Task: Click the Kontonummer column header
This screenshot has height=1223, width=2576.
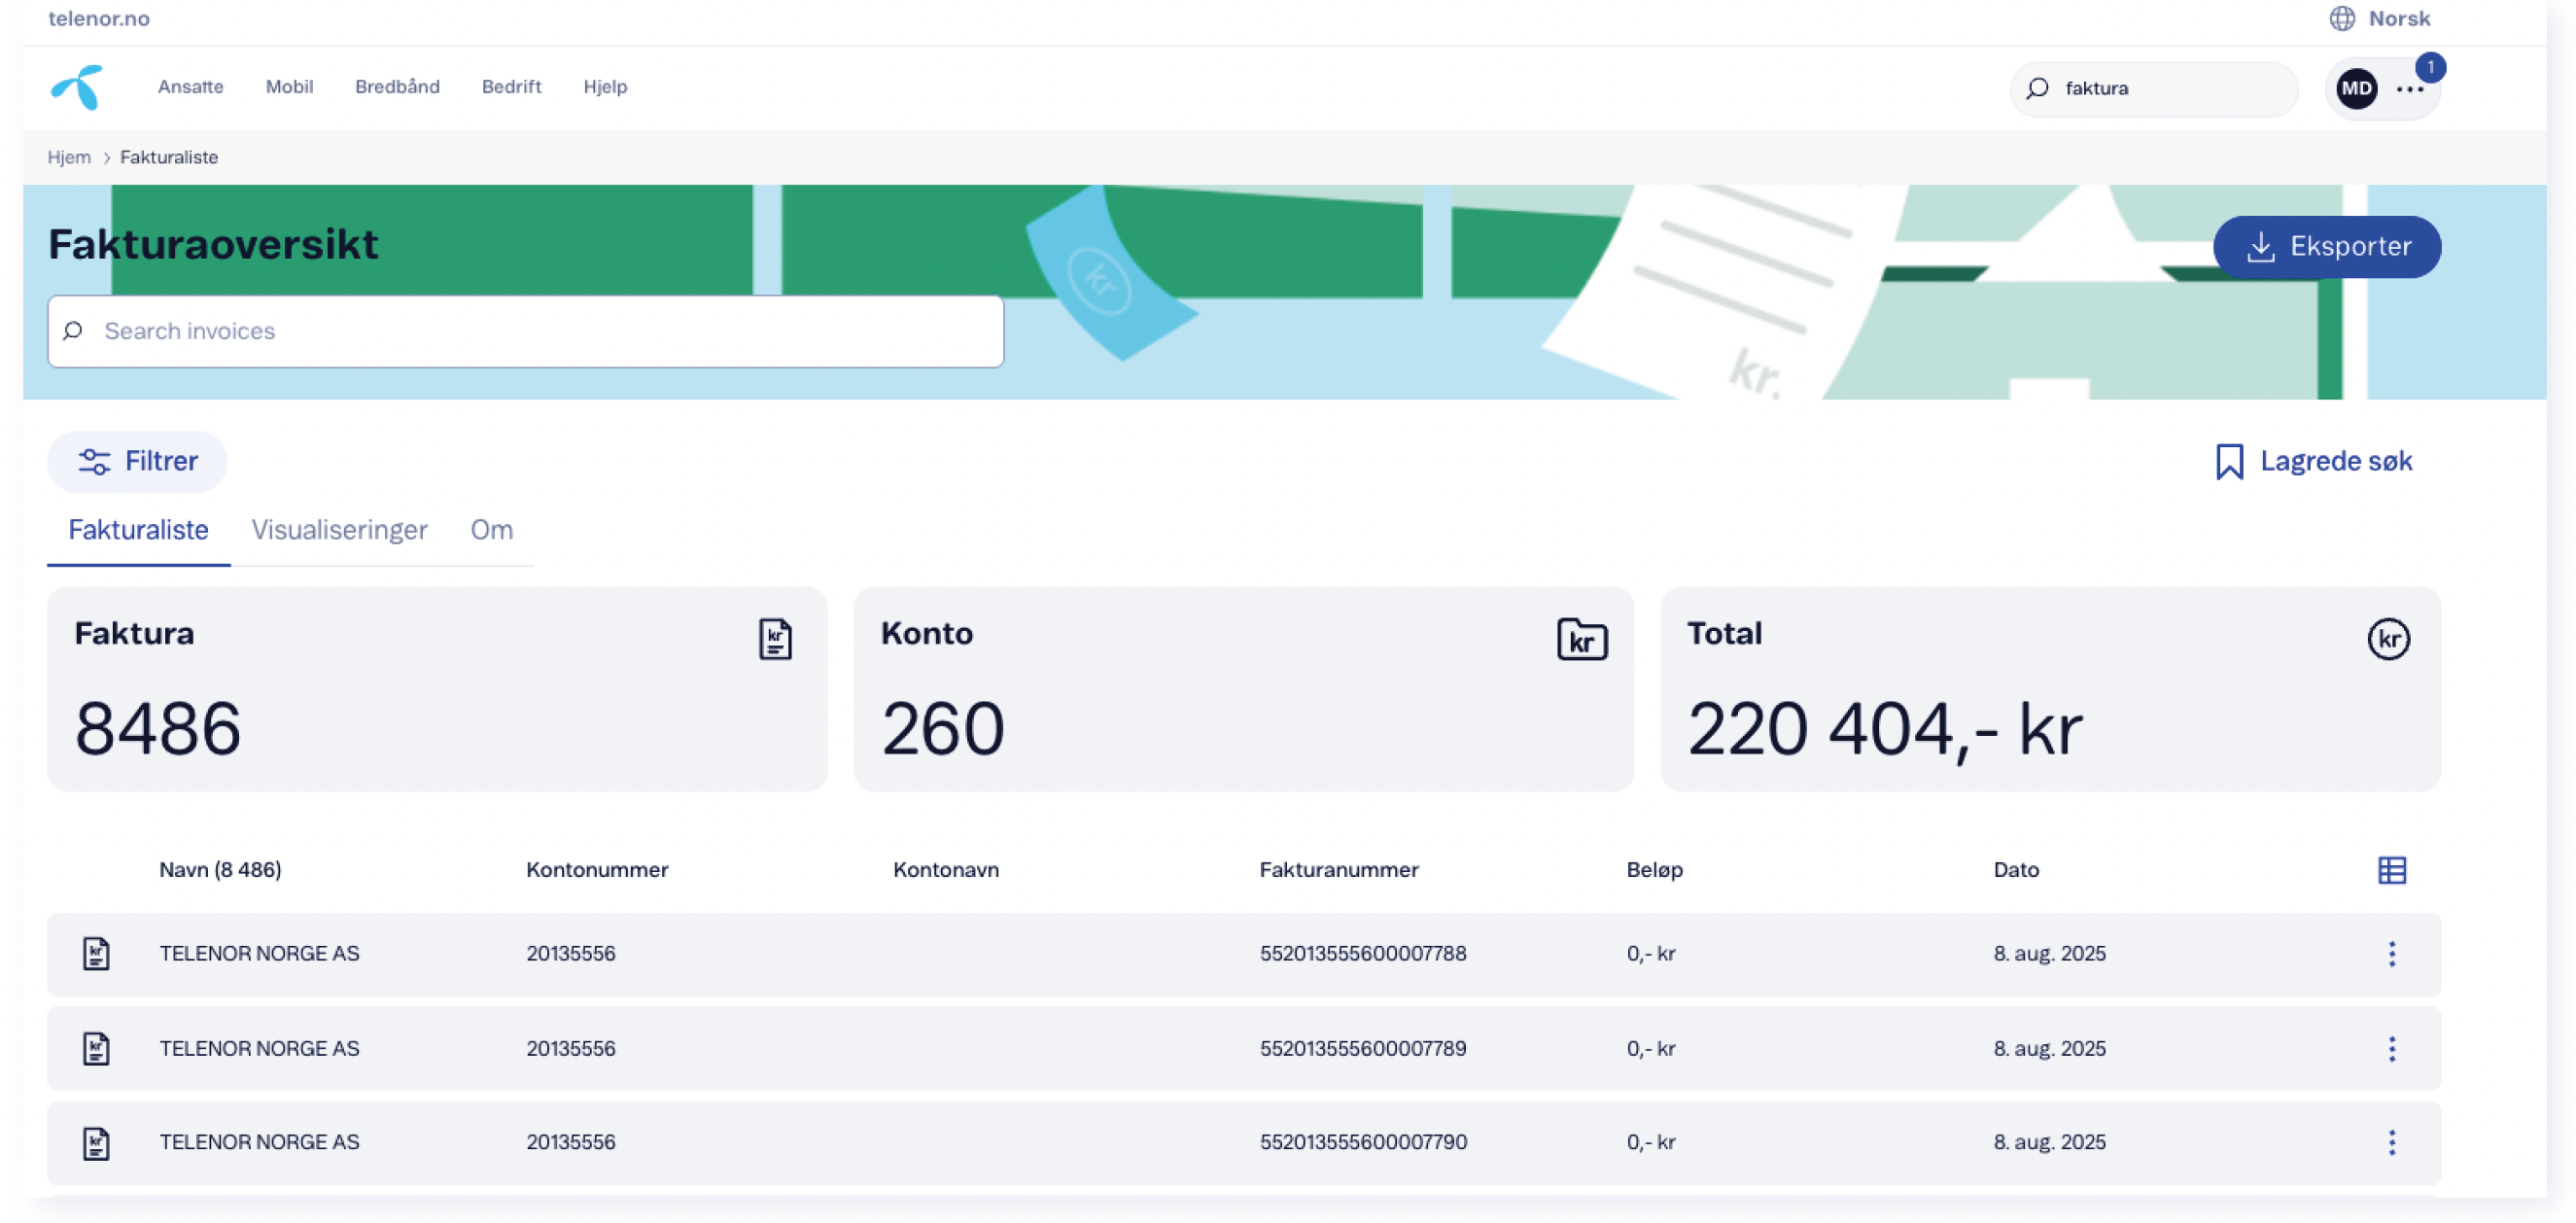Action: (597, 870)
